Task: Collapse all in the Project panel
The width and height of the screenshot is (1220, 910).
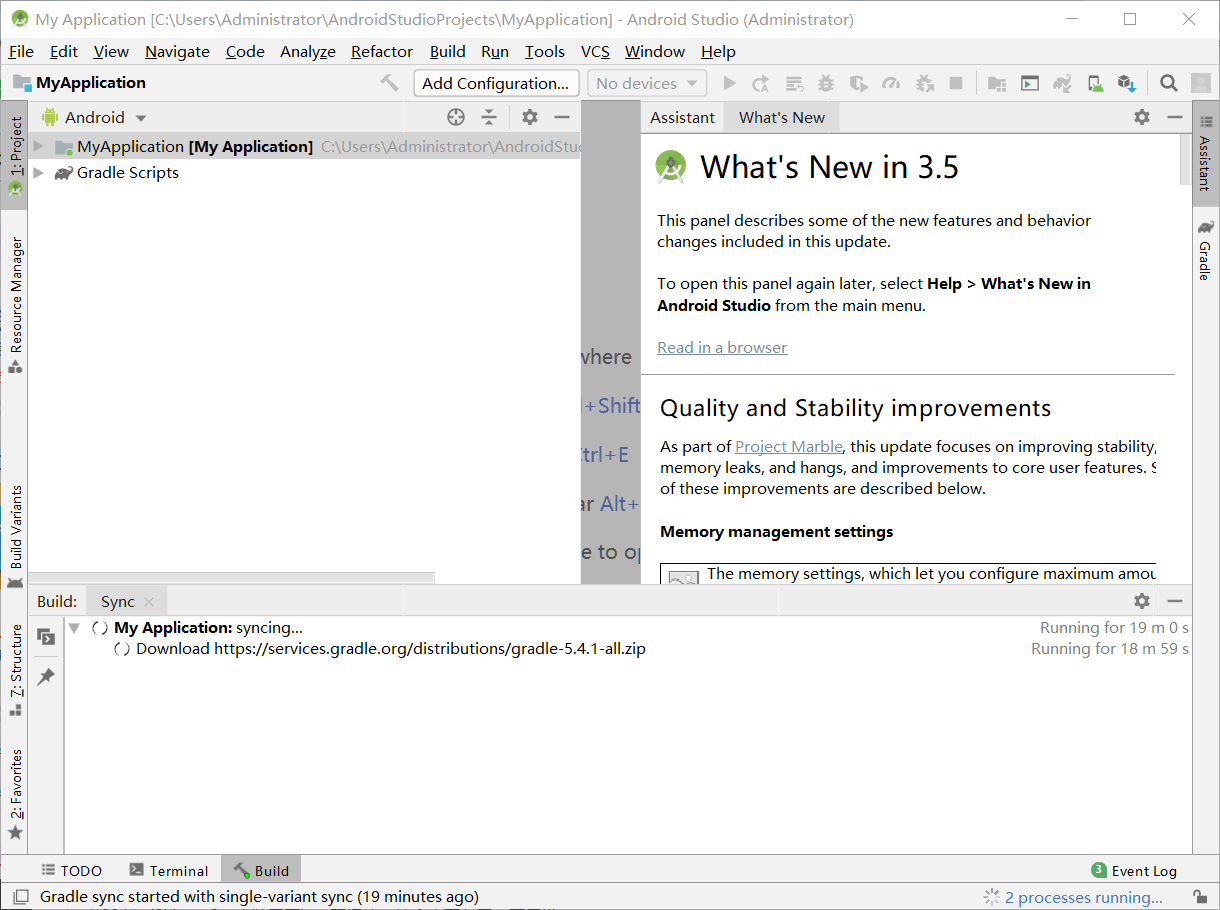Action: (489, 117)
